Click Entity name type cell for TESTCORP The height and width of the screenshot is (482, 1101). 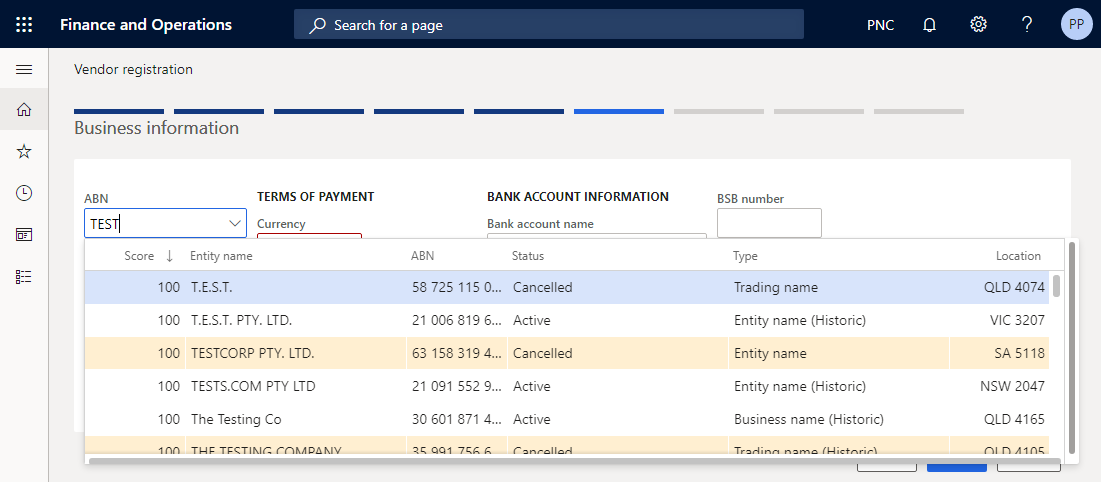[x=770, y=353]
